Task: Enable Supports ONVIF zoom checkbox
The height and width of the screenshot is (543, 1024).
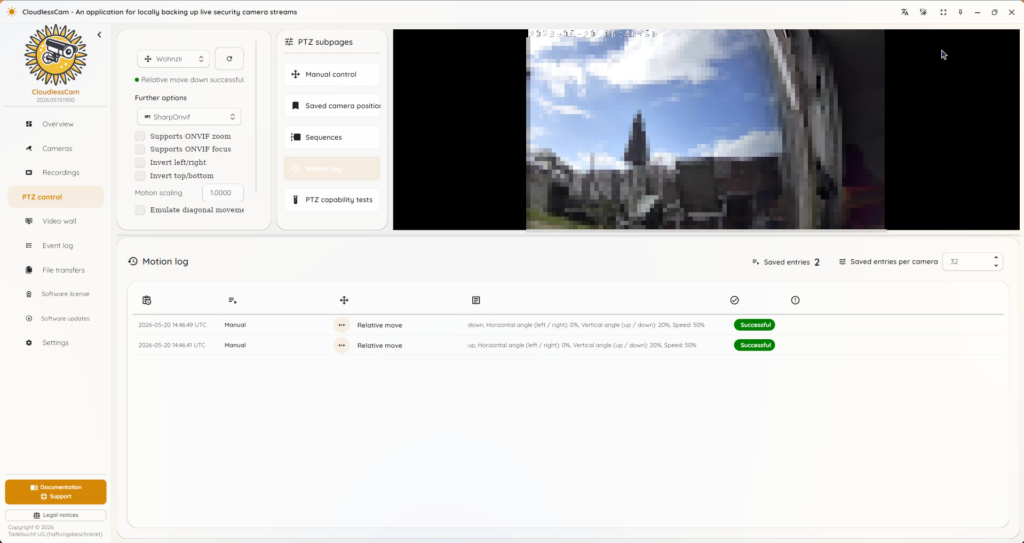Action: click(140, 136)
